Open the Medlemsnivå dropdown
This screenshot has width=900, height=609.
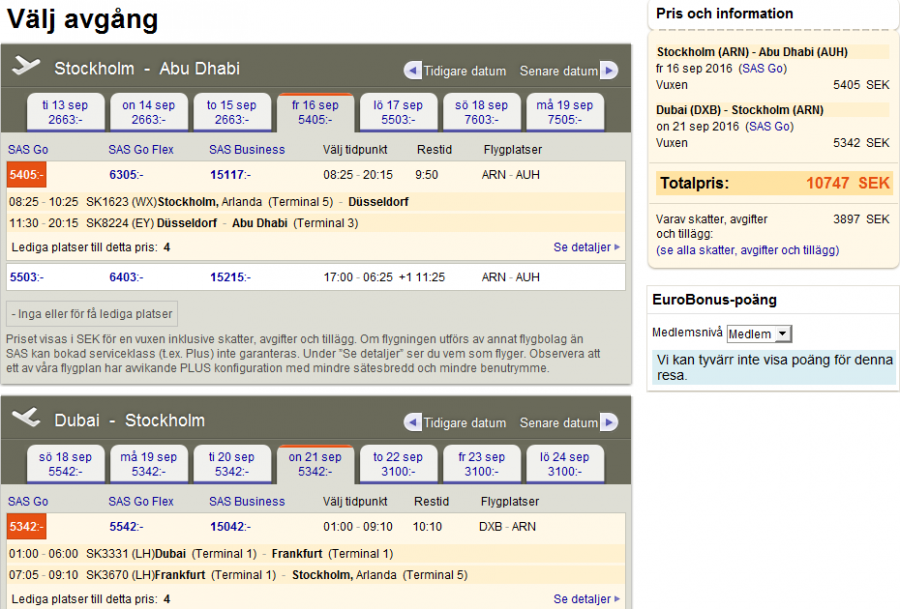pyautogui.click(x=759, y=333)
